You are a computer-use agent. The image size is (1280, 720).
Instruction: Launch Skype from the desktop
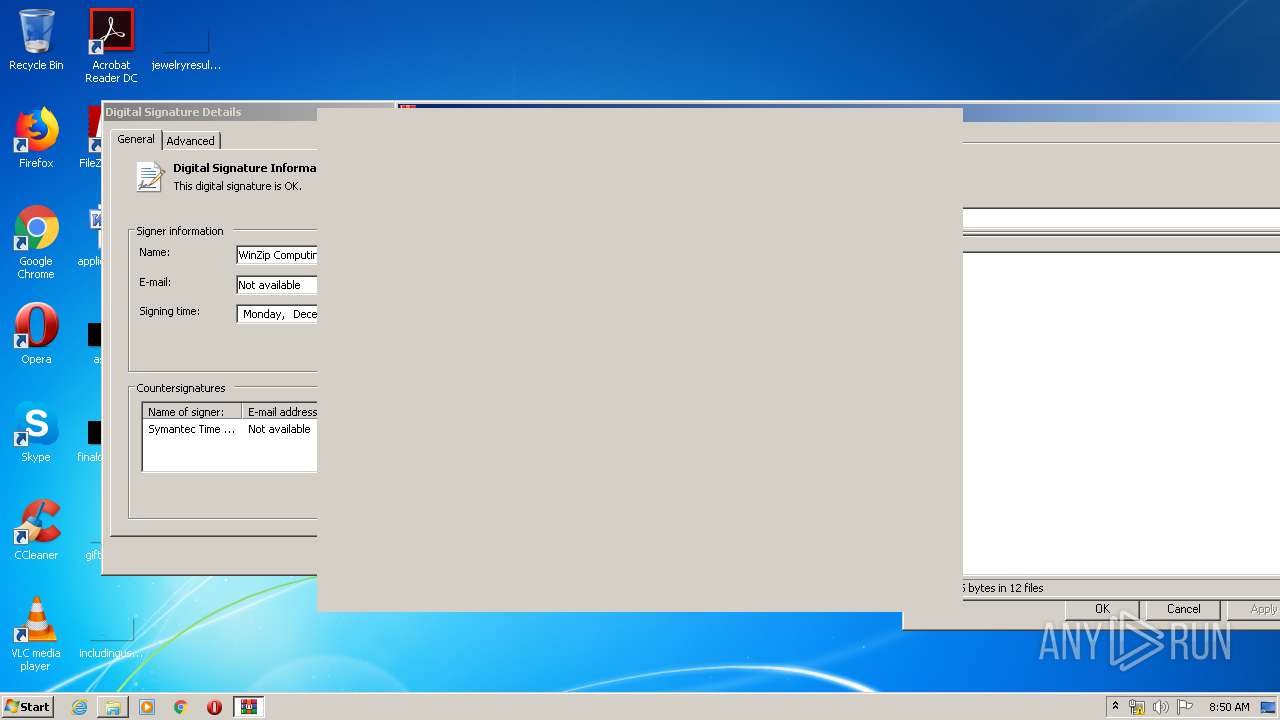36,432
